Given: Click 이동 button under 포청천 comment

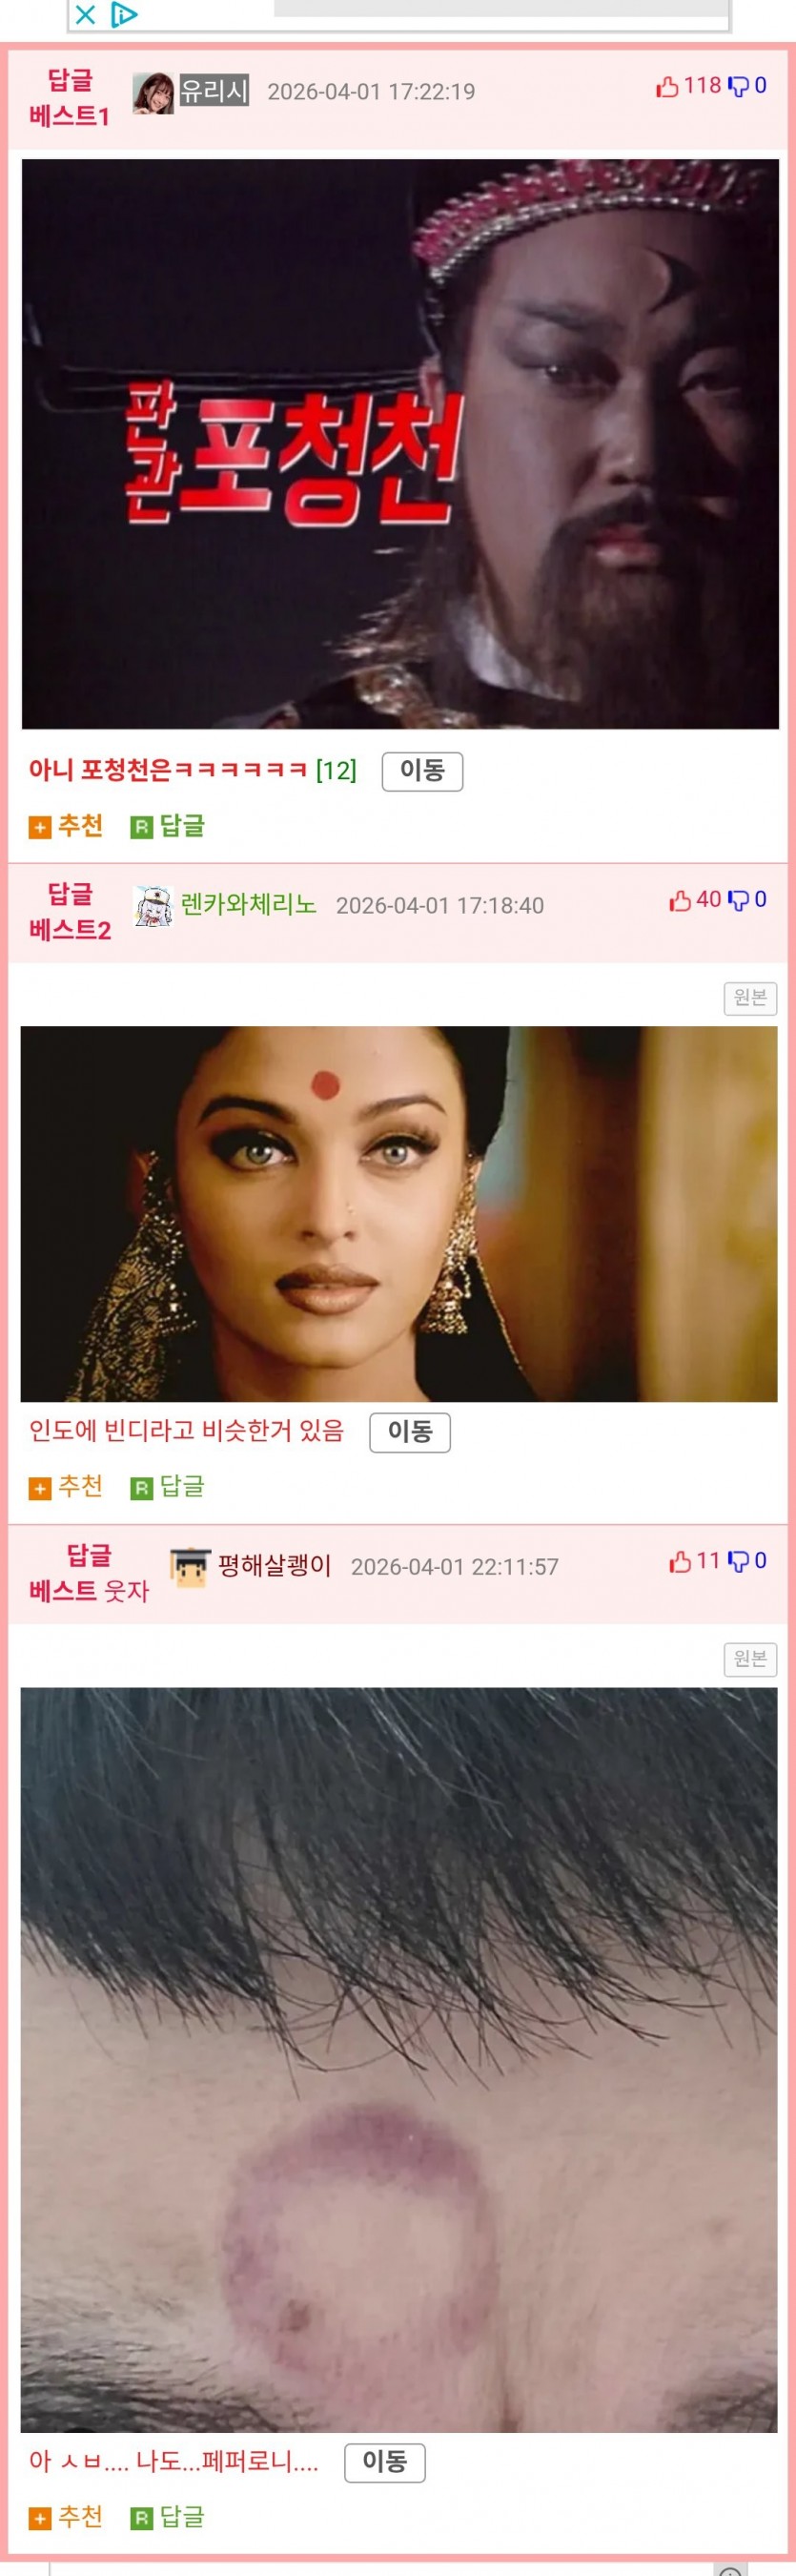Looking at the screenshot, I should click(x=422, y=771).
